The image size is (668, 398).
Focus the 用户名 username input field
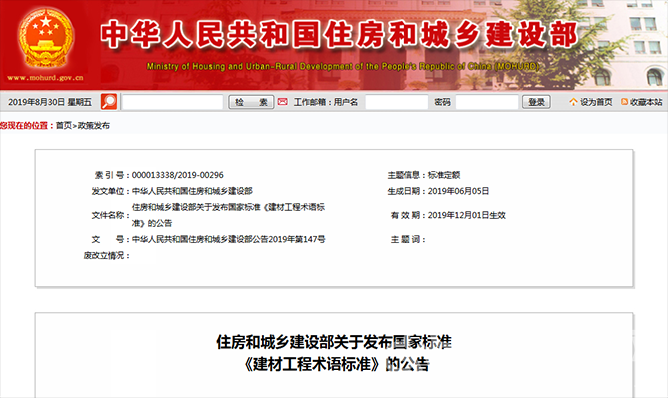click(397, 102)
